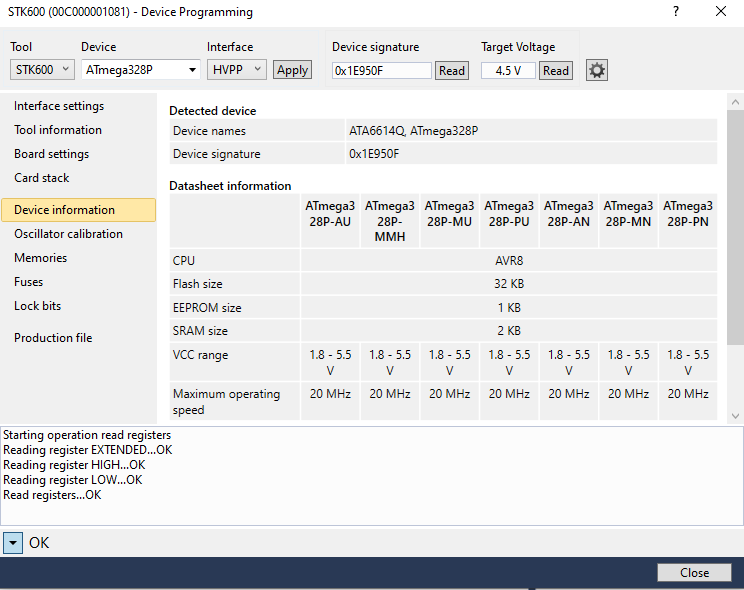Click the help question mark icon
Viewport: 744px width, 590px height.
[676, 11]
